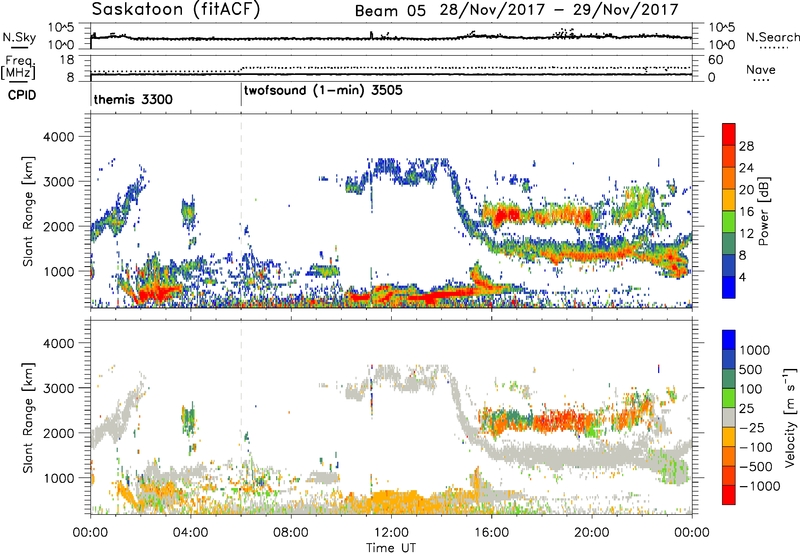Click the 'Nave' legend label
Screen dimensions: 800x554
click(x=761, y=69)
